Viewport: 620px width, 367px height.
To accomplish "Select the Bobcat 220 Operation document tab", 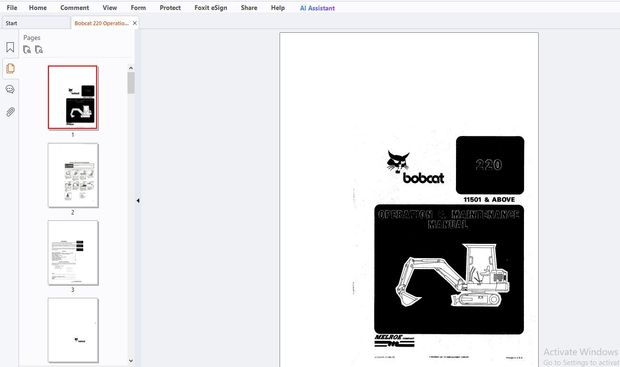I will click(102, 23).
